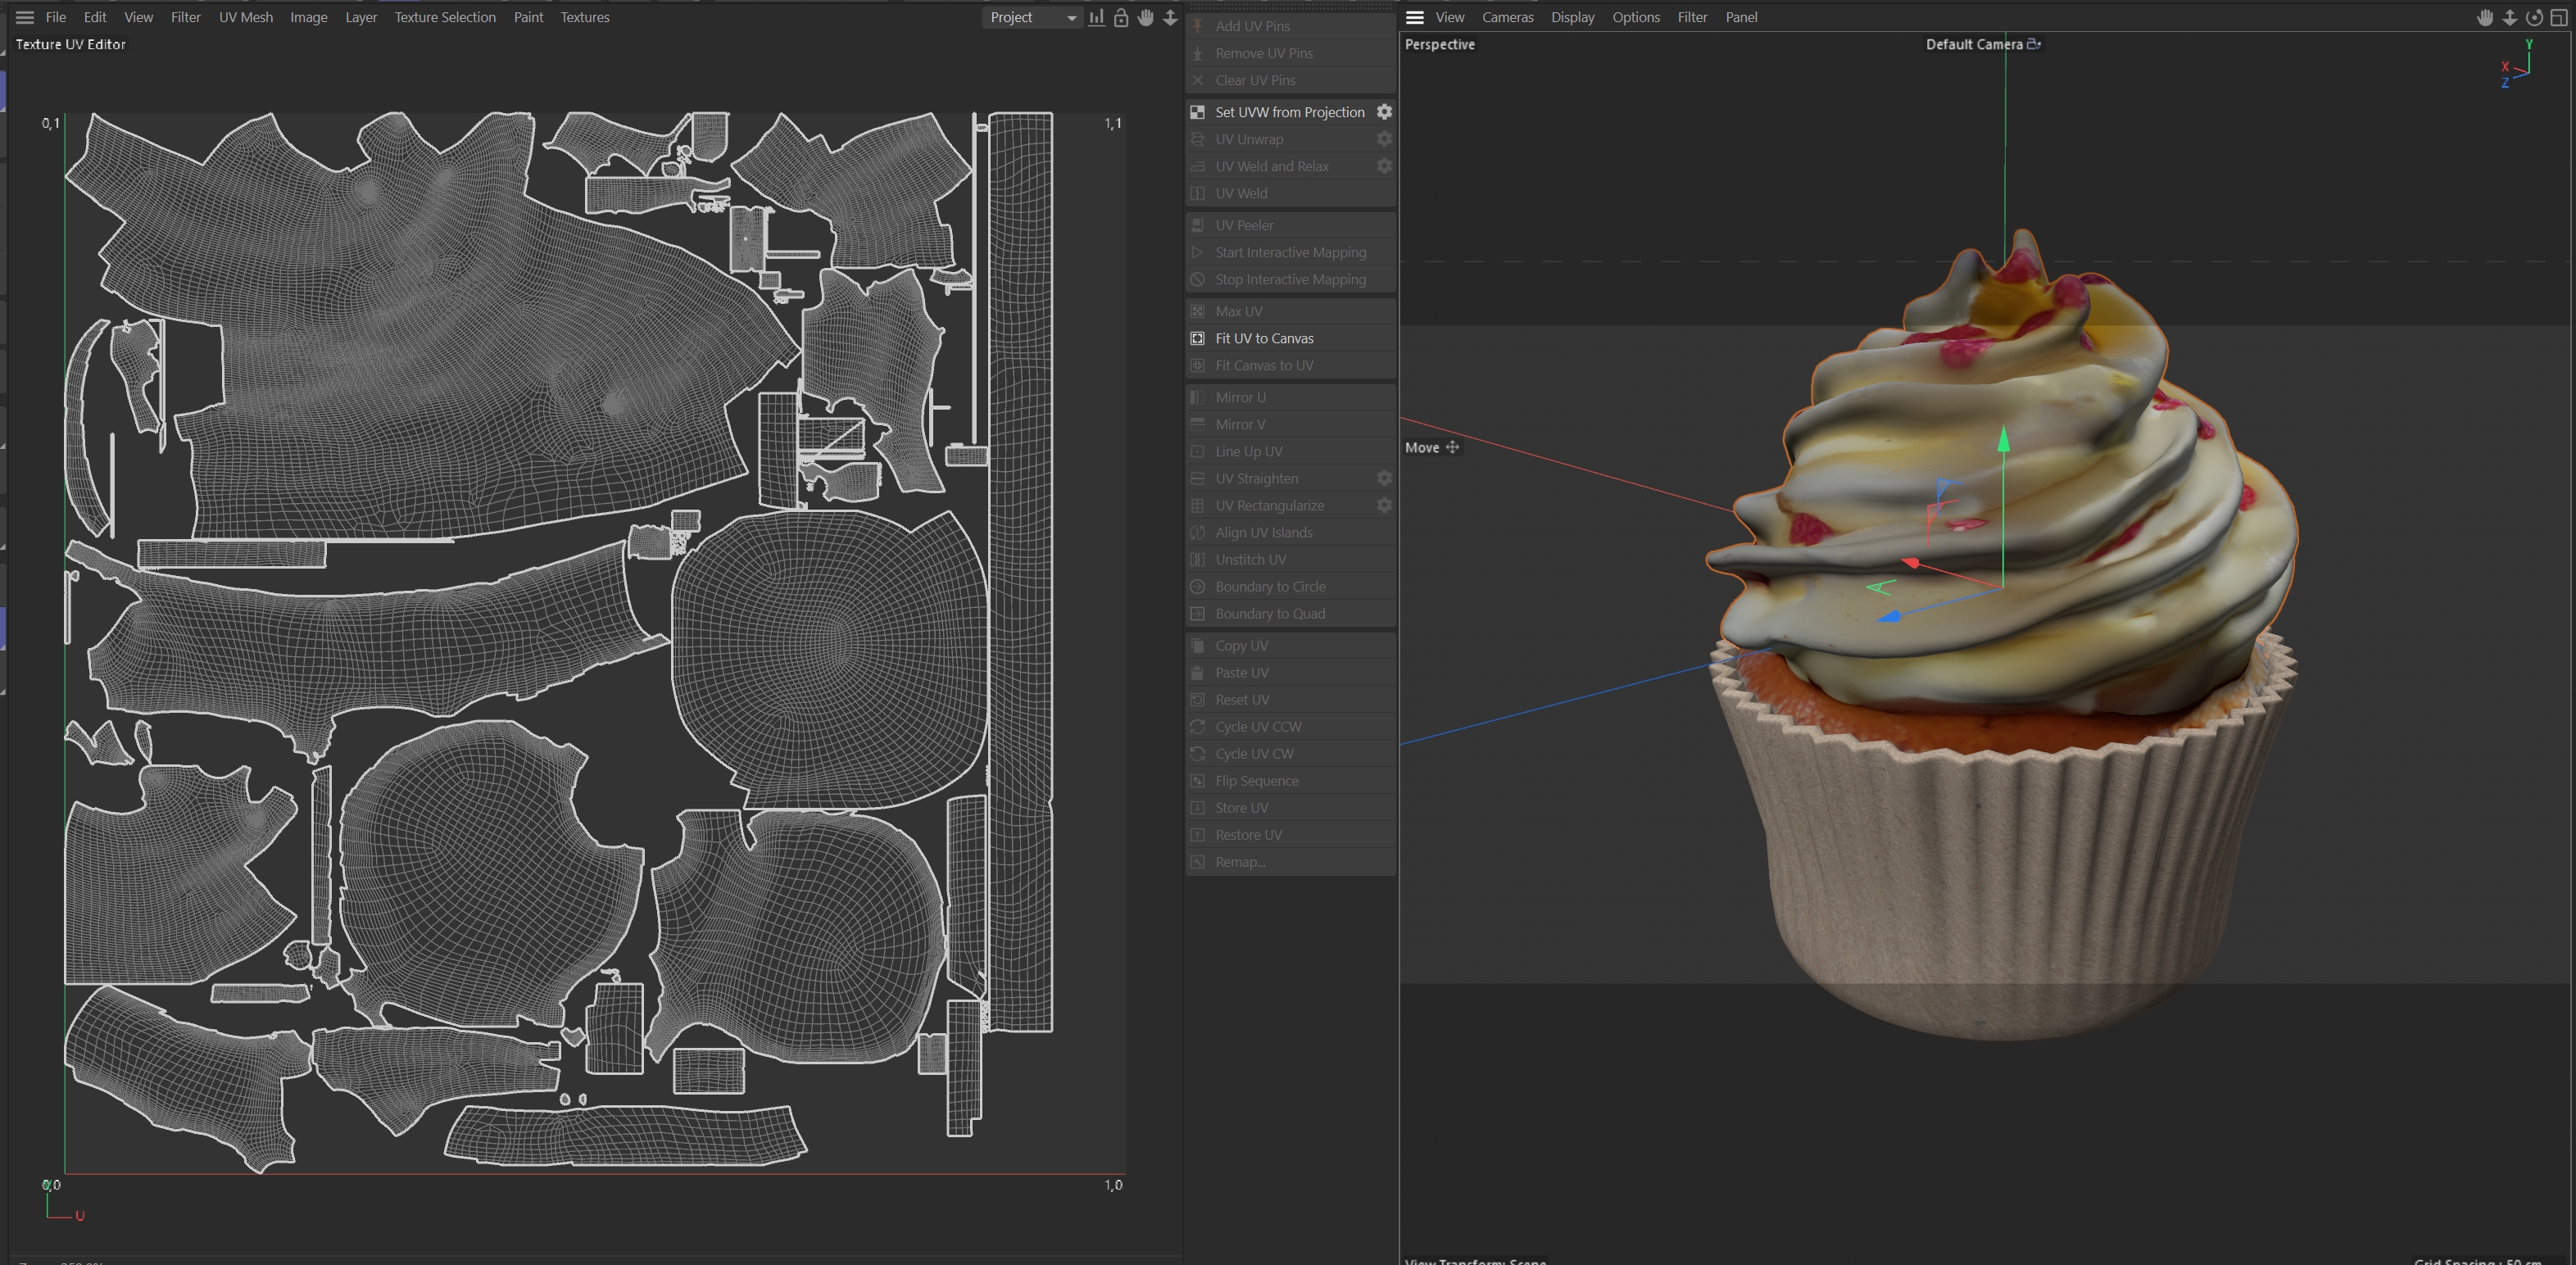Open the Project dropdown
The width and height of the screenshot is (2576, 1265).
tap(1032, 18)
